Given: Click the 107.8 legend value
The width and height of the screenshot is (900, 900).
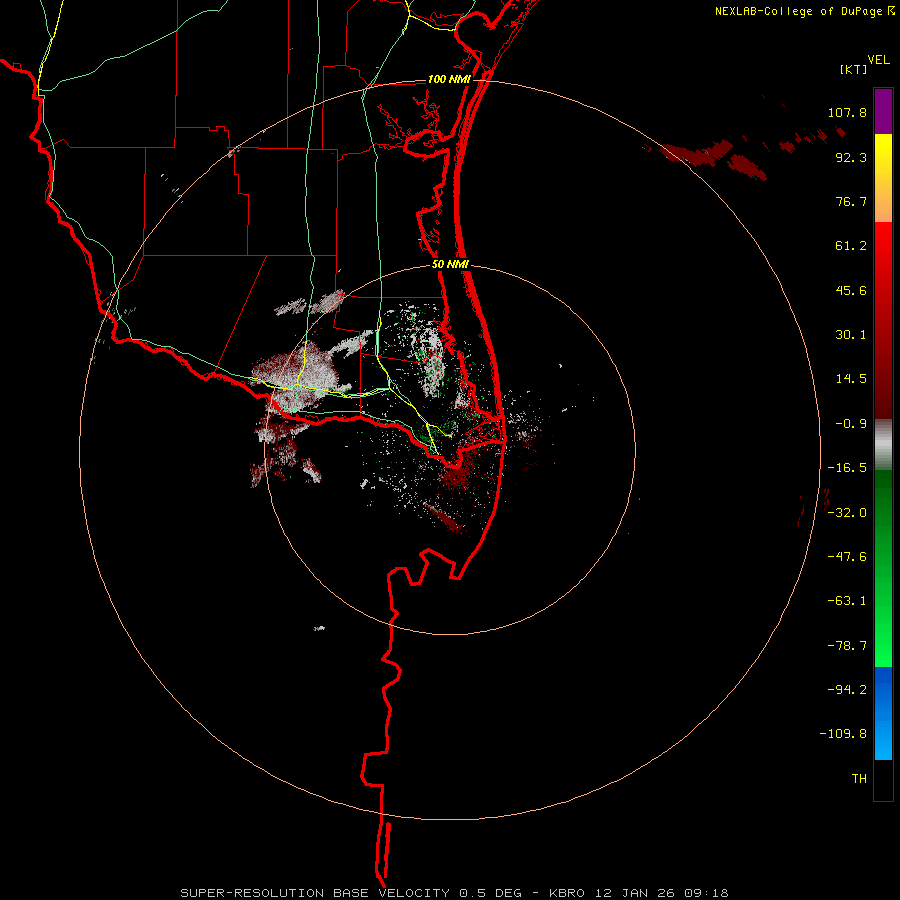Looking at the screenshot, I should click(847, 112).
